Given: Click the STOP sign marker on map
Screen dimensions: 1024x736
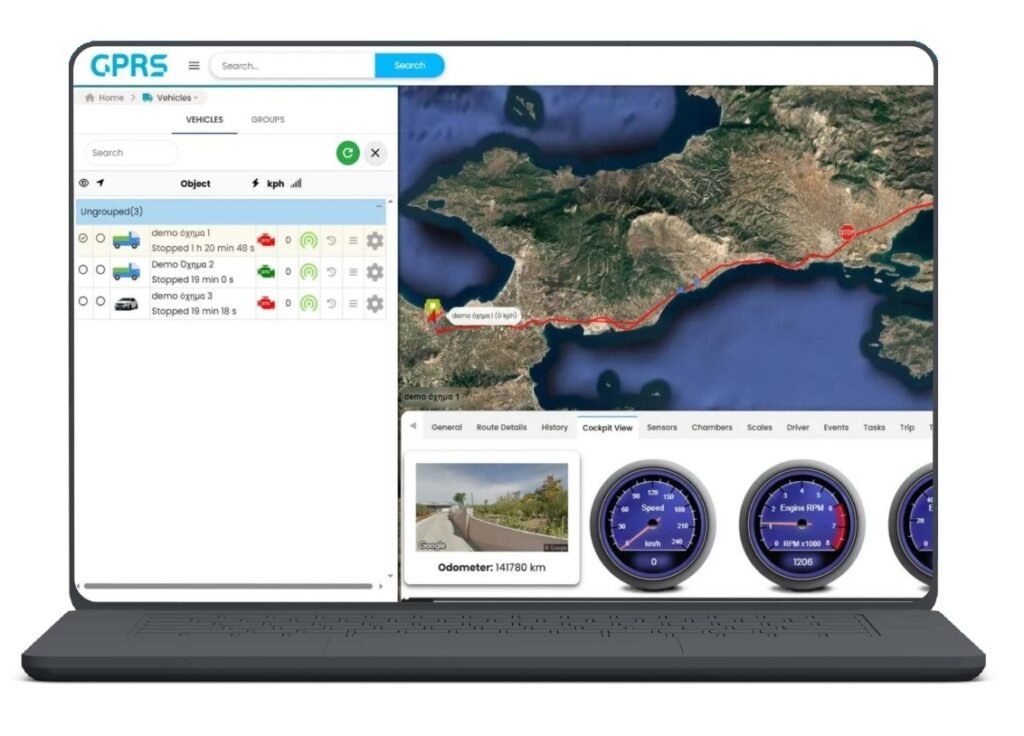Looking at the screenshot, I should (x=847, y=231).
